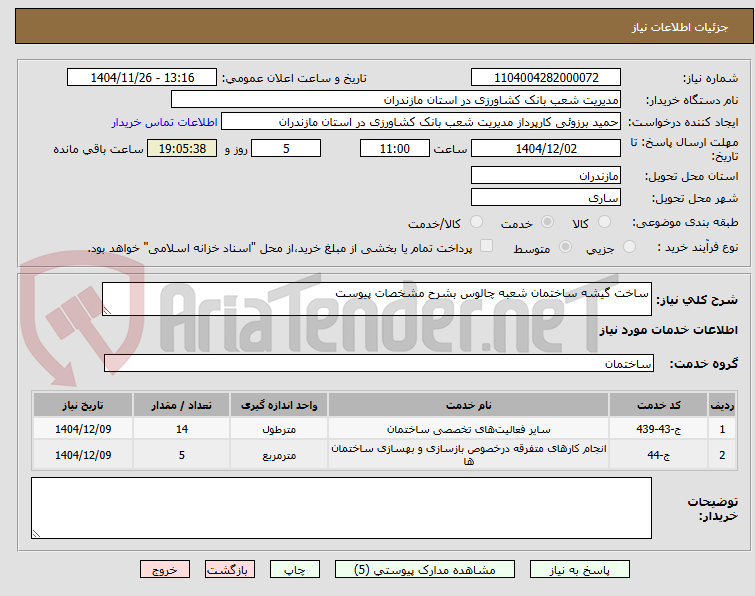Click the delivery city field ساری
755x596 pixels.
click(546, 197)
